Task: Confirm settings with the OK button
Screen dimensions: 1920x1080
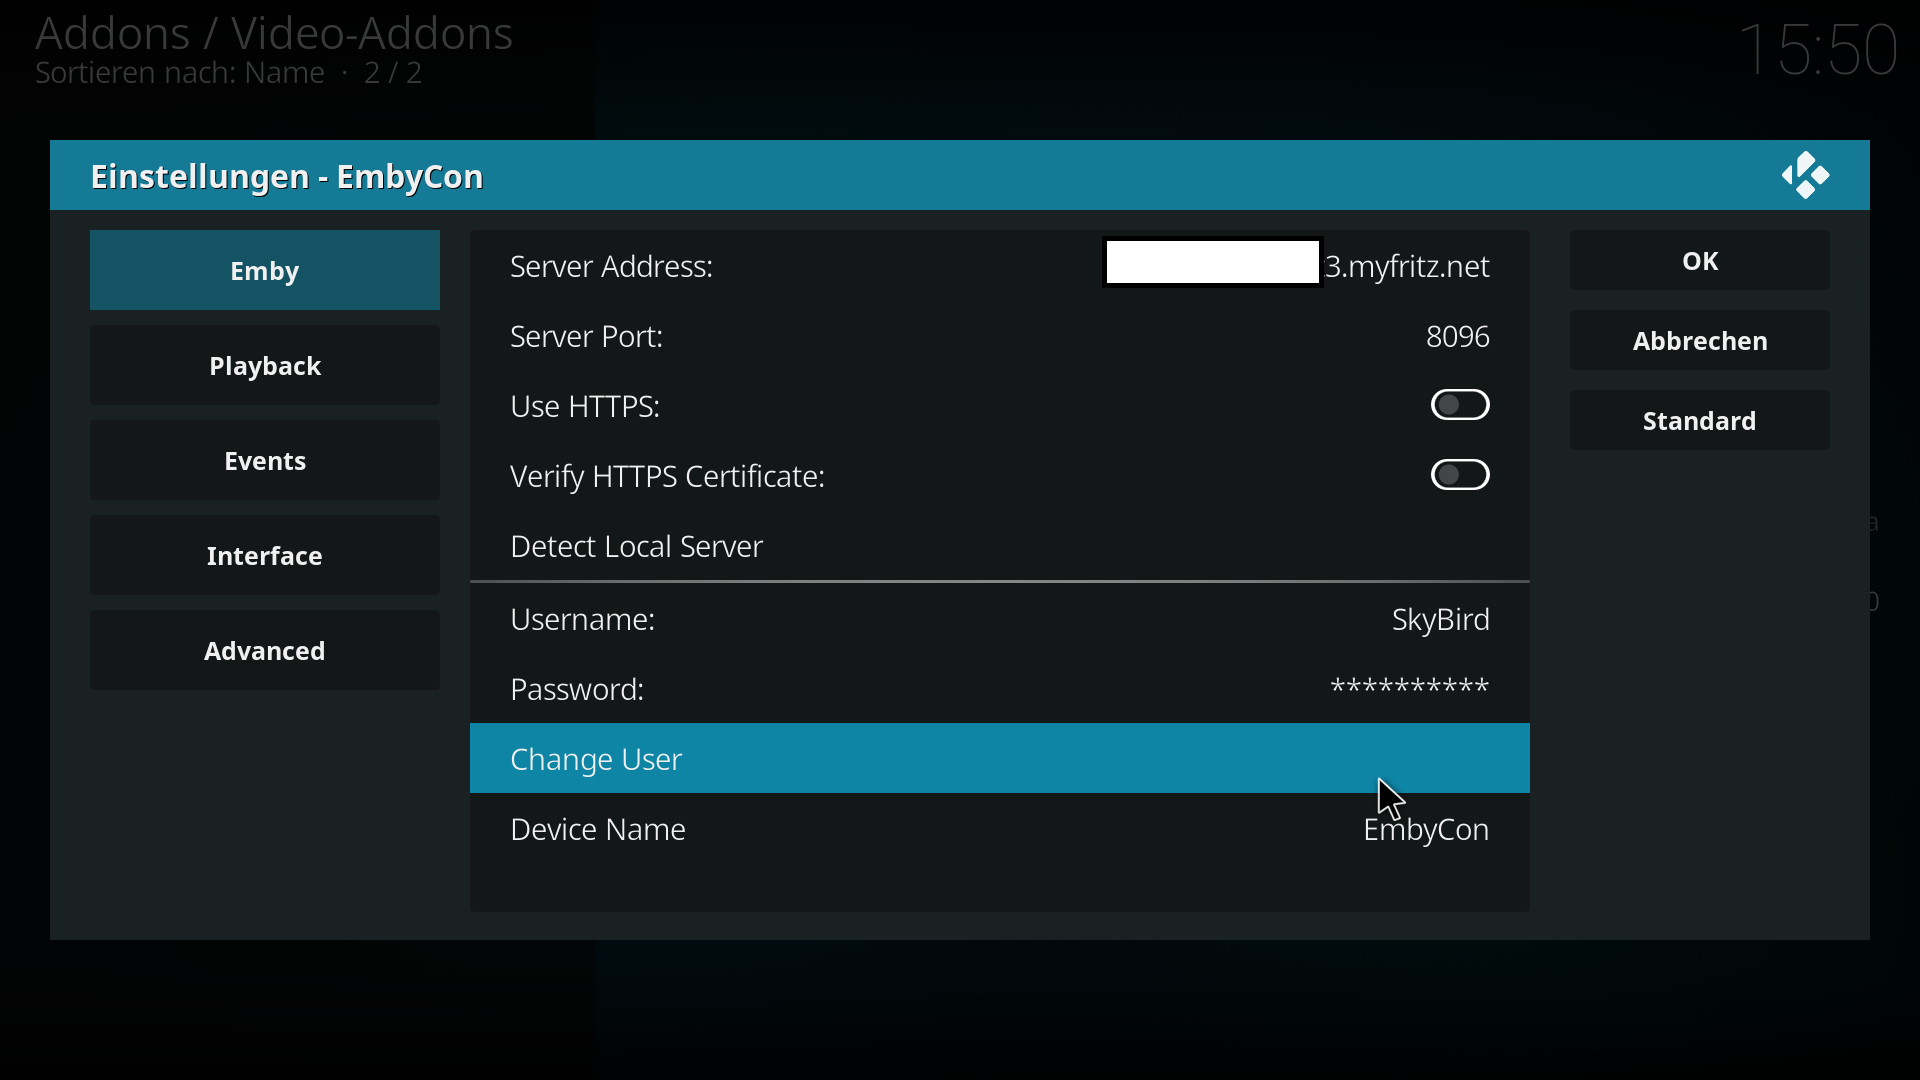Action: (1700, 260)
